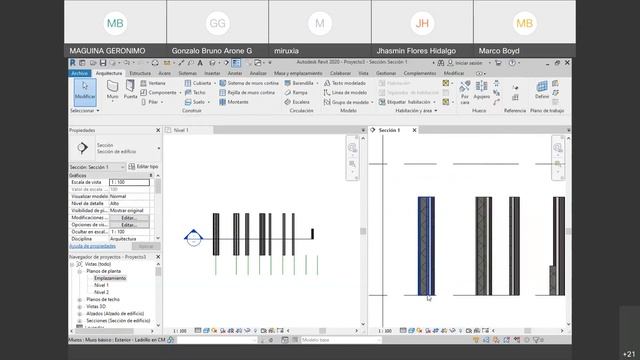Image resolution: width=640 pixels, height=360 pixels.
Task: Close the Propiedades panel
Action: click(158, 130)
